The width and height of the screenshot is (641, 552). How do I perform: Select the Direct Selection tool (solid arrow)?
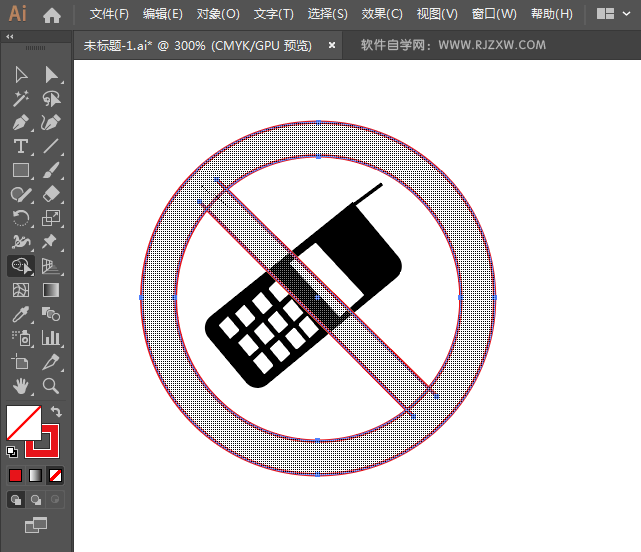coord(51,75)
